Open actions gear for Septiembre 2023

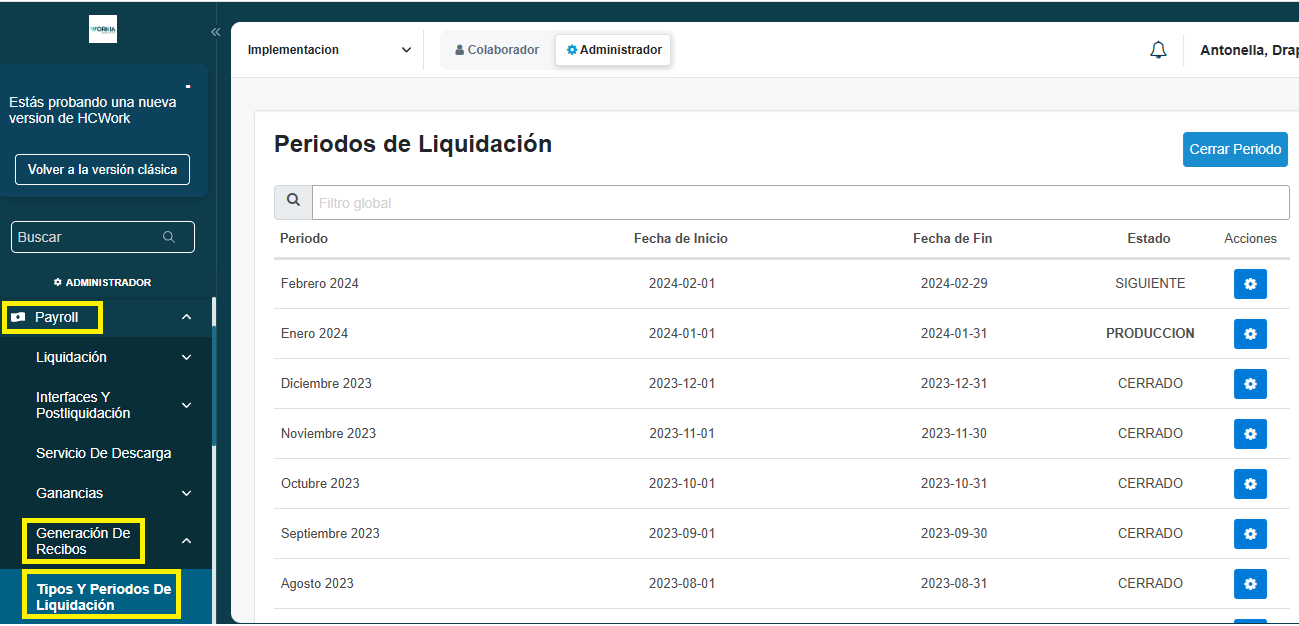(1250, 534)
